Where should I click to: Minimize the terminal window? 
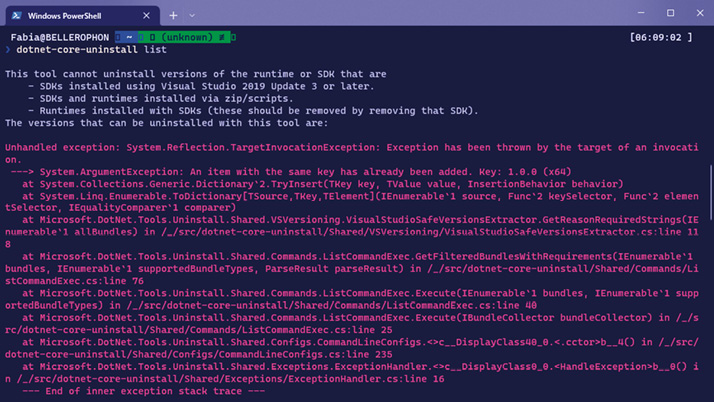[641, 13]
